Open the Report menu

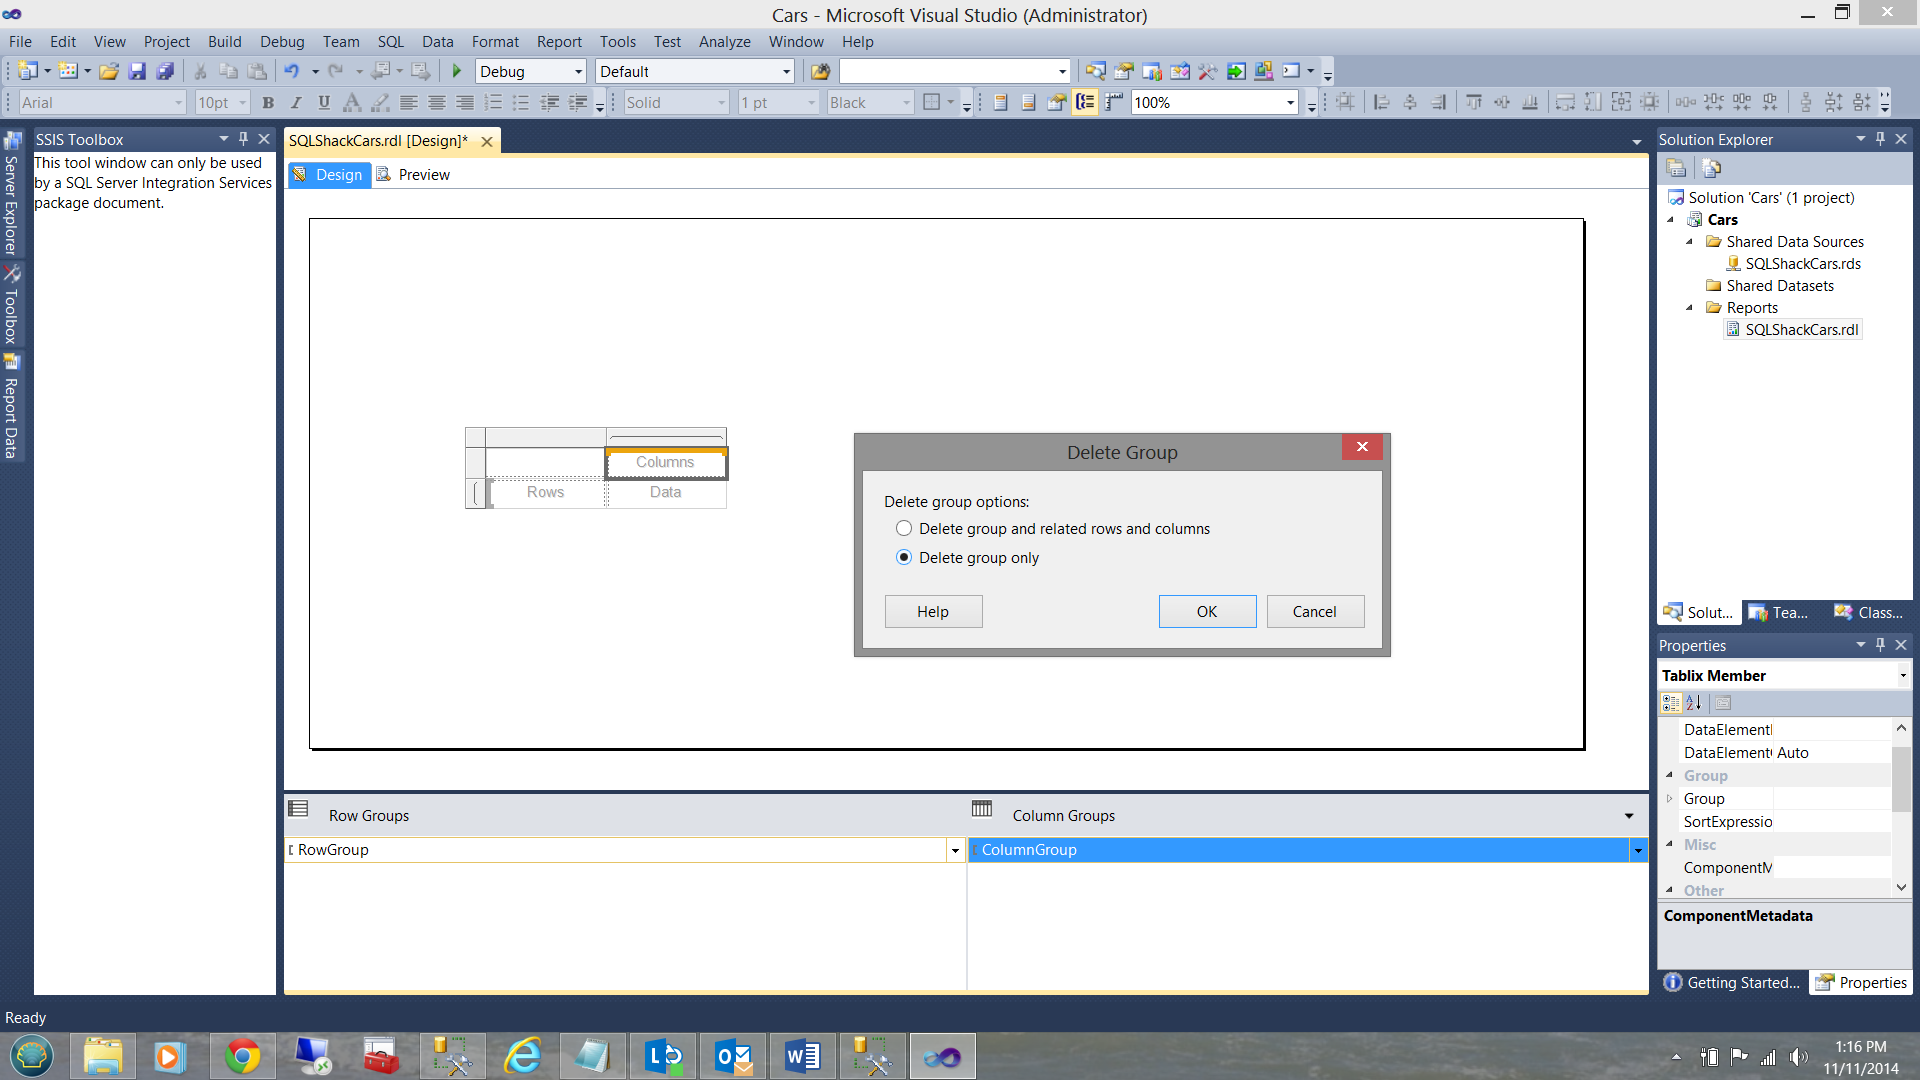pyautogui.click(x=558, y=41)
